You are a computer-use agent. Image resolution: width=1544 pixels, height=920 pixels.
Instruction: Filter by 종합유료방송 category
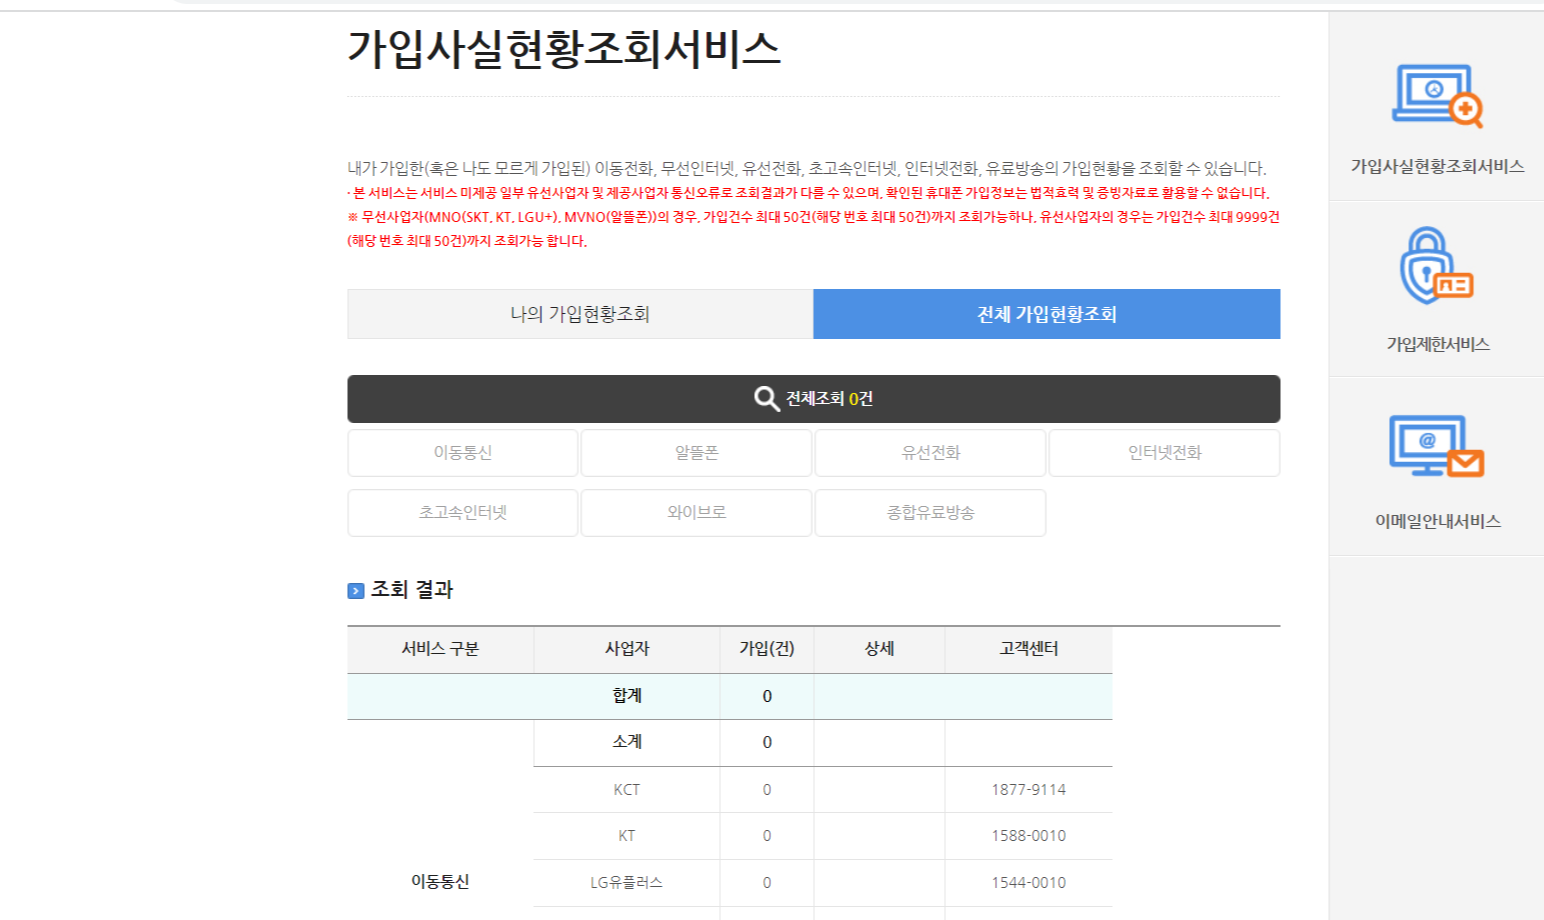click(931, 513)
